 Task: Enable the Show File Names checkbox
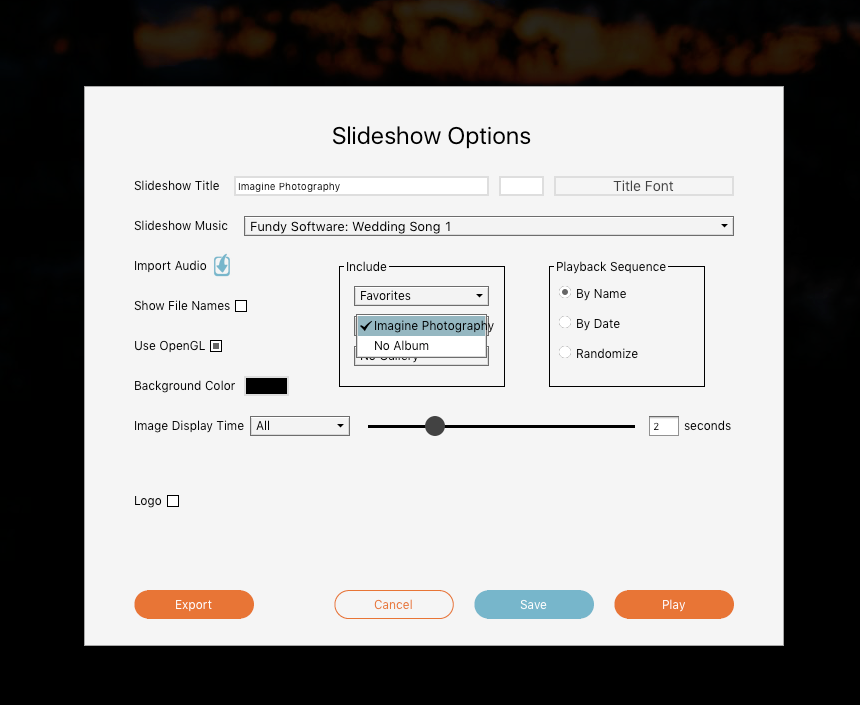(241, 306)
